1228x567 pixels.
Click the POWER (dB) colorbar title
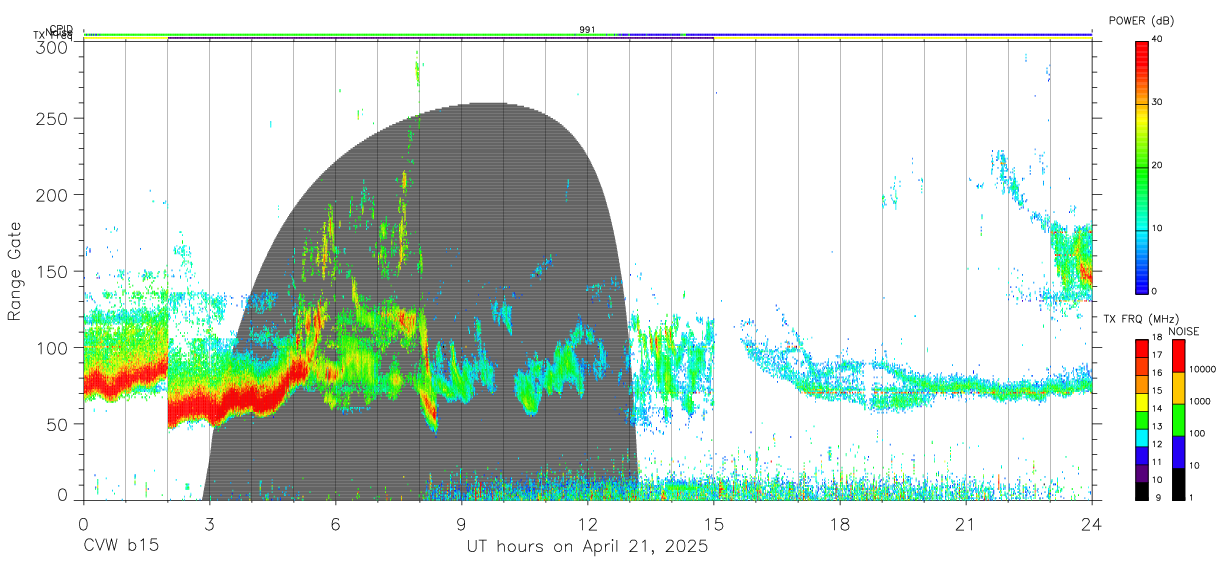[x=1143, y=20]
